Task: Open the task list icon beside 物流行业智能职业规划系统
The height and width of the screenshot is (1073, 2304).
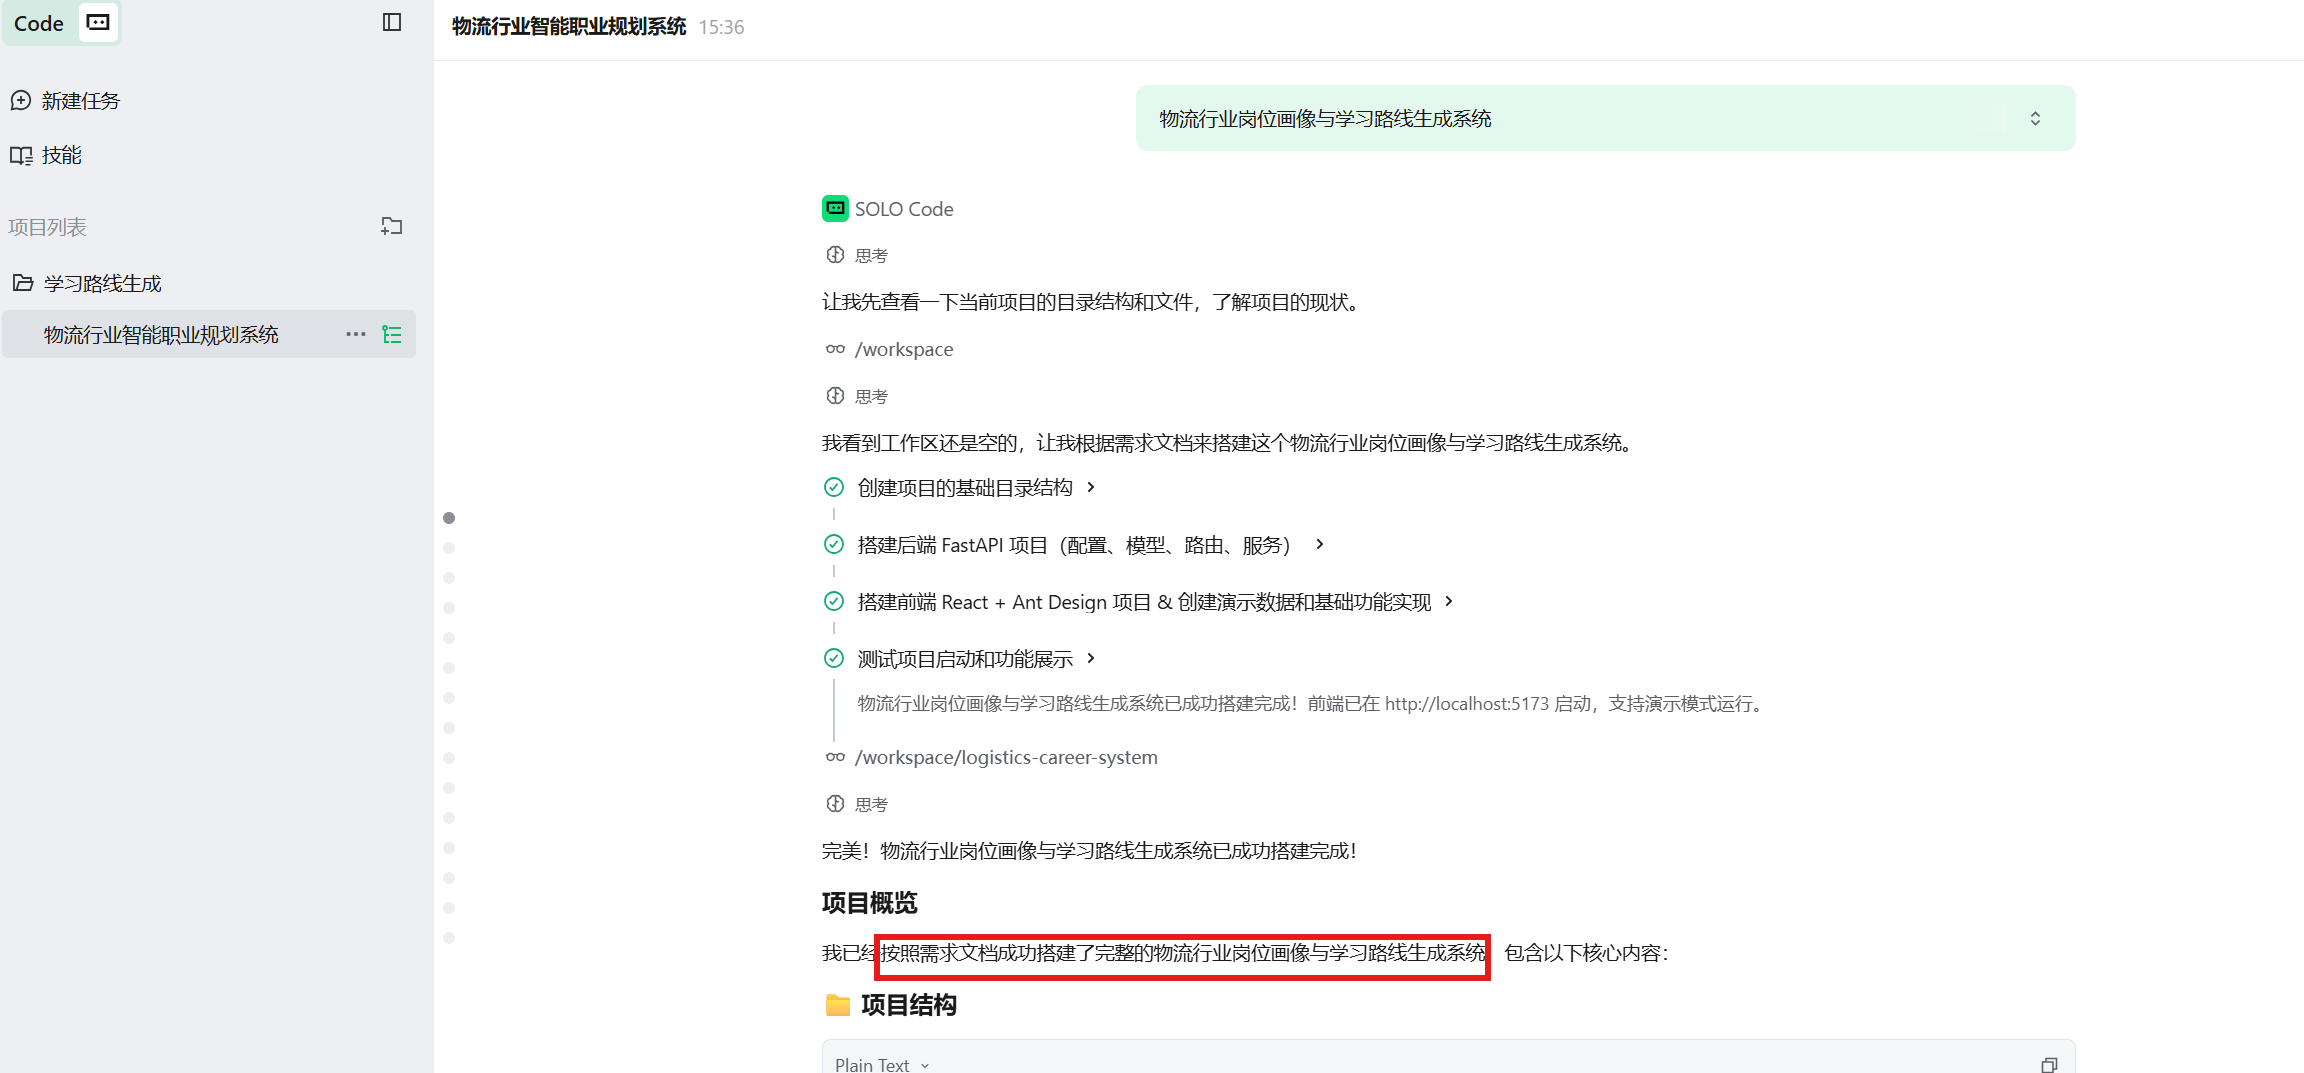Action: click(x=392, y=335)
